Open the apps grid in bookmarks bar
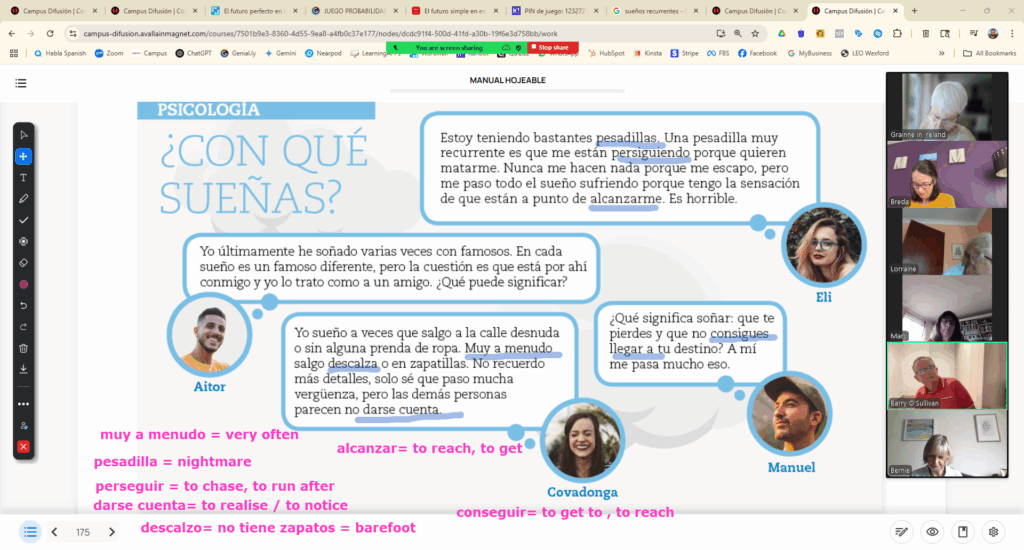The height and width of the screenshot is (550, 1024). coord(14,54)
